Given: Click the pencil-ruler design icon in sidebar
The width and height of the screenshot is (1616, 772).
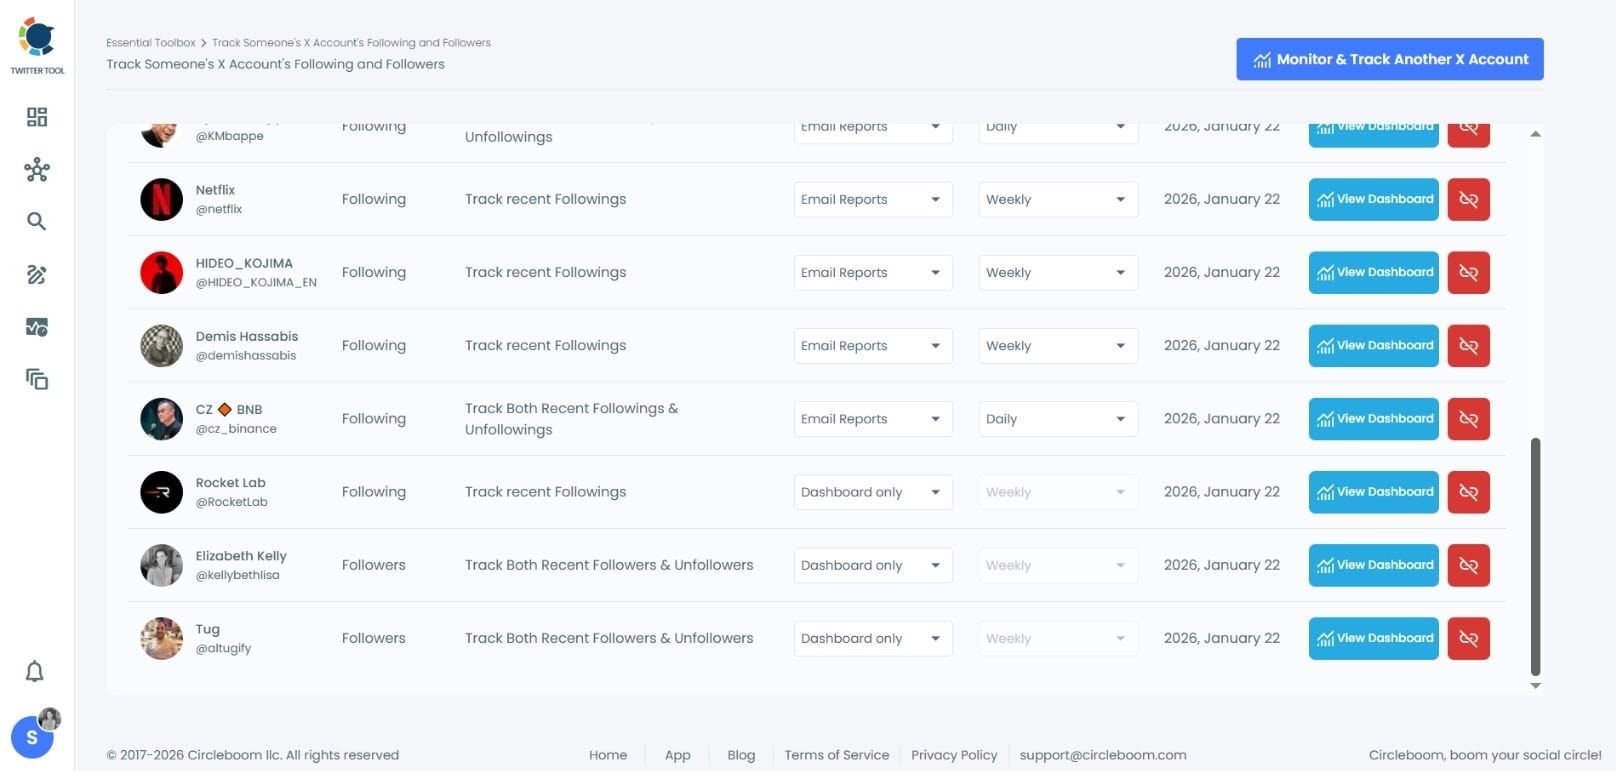Looking at the screenshot, I should coord(37,275).
